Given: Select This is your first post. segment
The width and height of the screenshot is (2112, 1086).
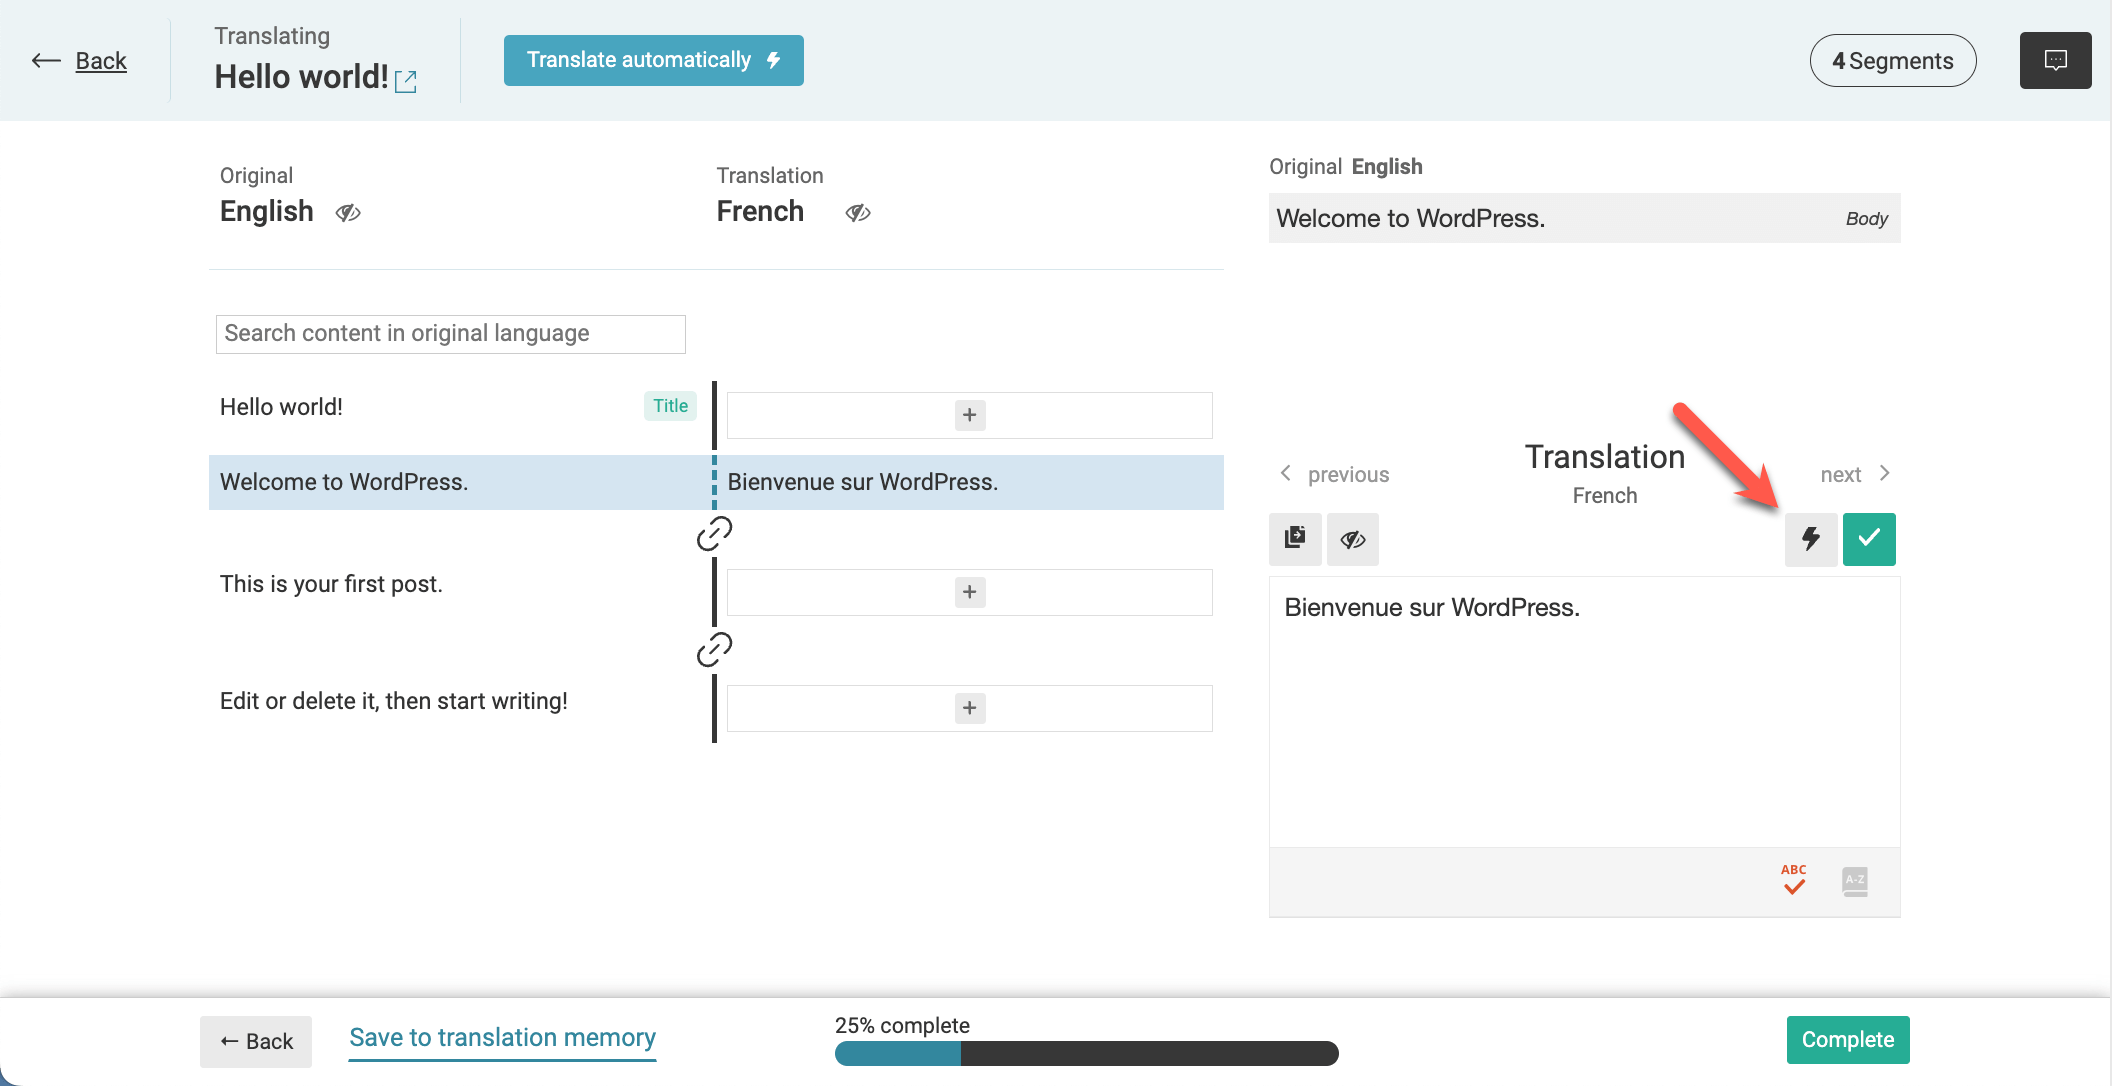Looking at the screenshot, I should (x=331, y=584).
